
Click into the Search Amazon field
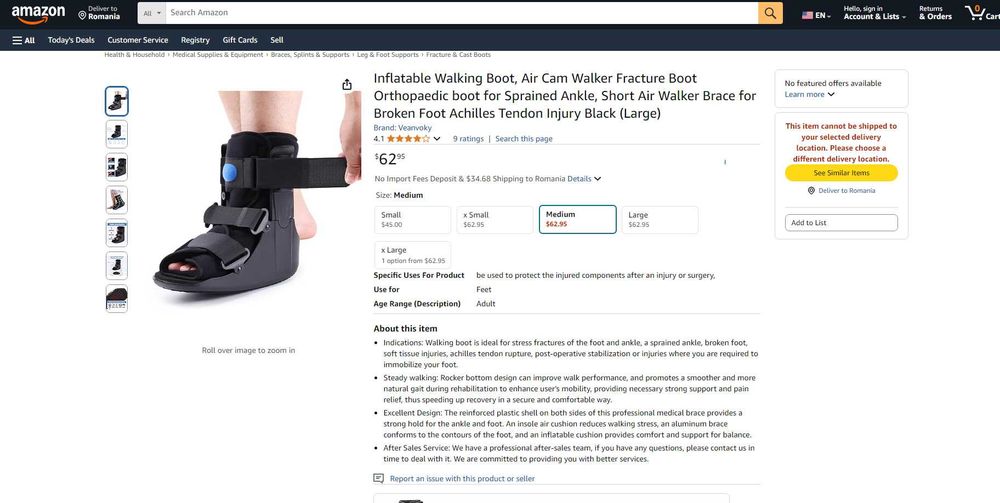point(462,13)
